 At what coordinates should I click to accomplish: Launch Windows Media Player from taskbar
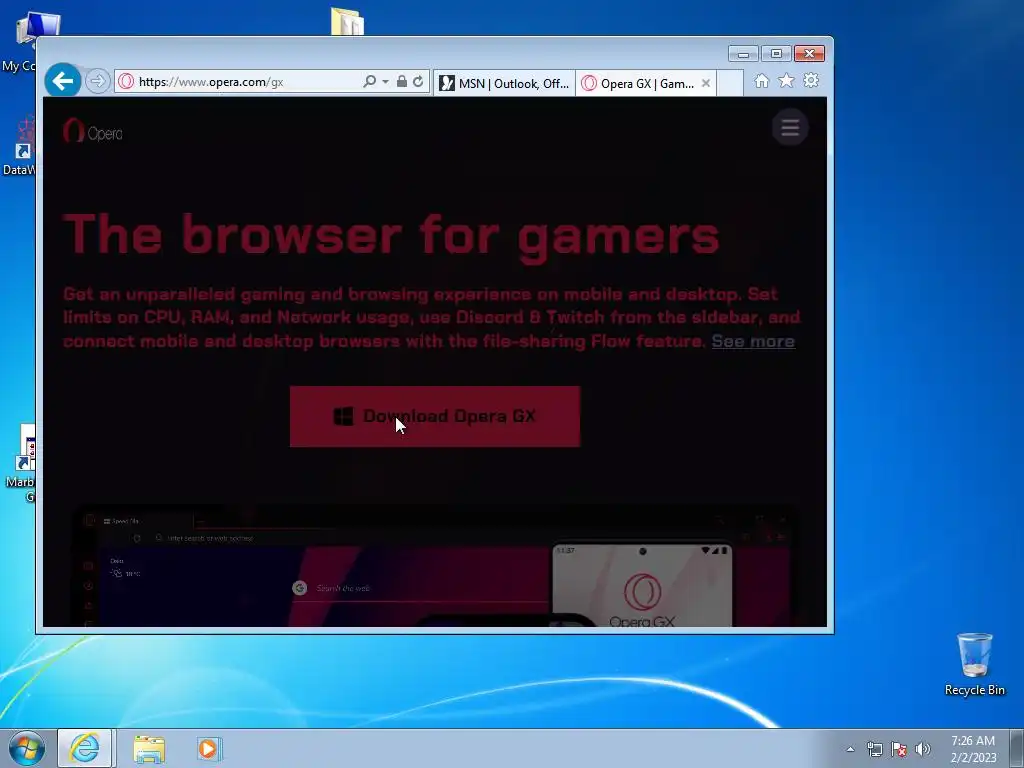[208, 748]
